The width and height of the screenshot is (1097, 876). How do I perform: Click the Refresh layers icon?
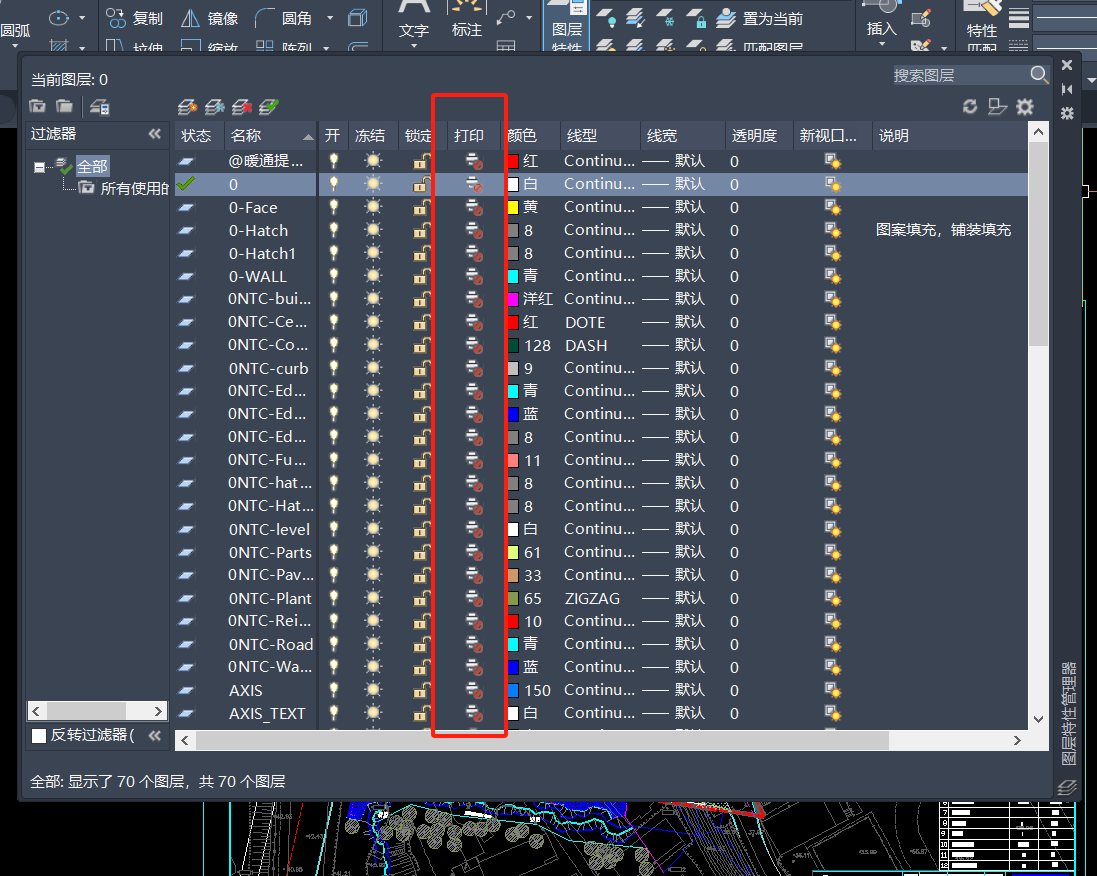click(x=970, y=106)
